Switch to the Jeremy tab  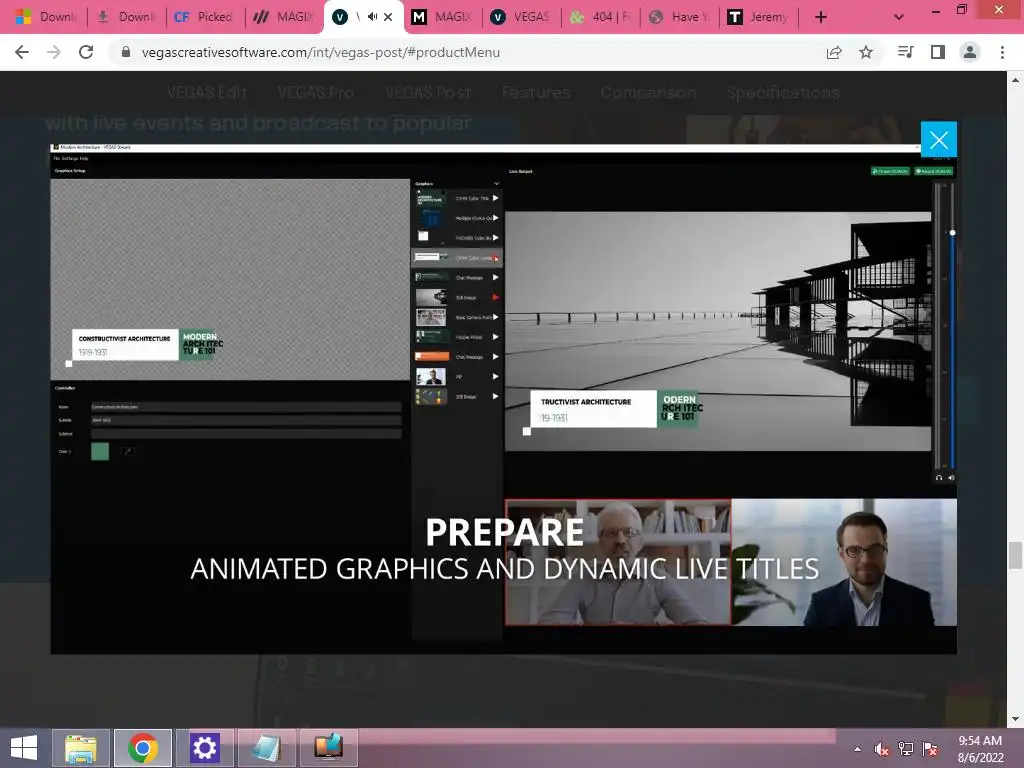pos(758,17)
